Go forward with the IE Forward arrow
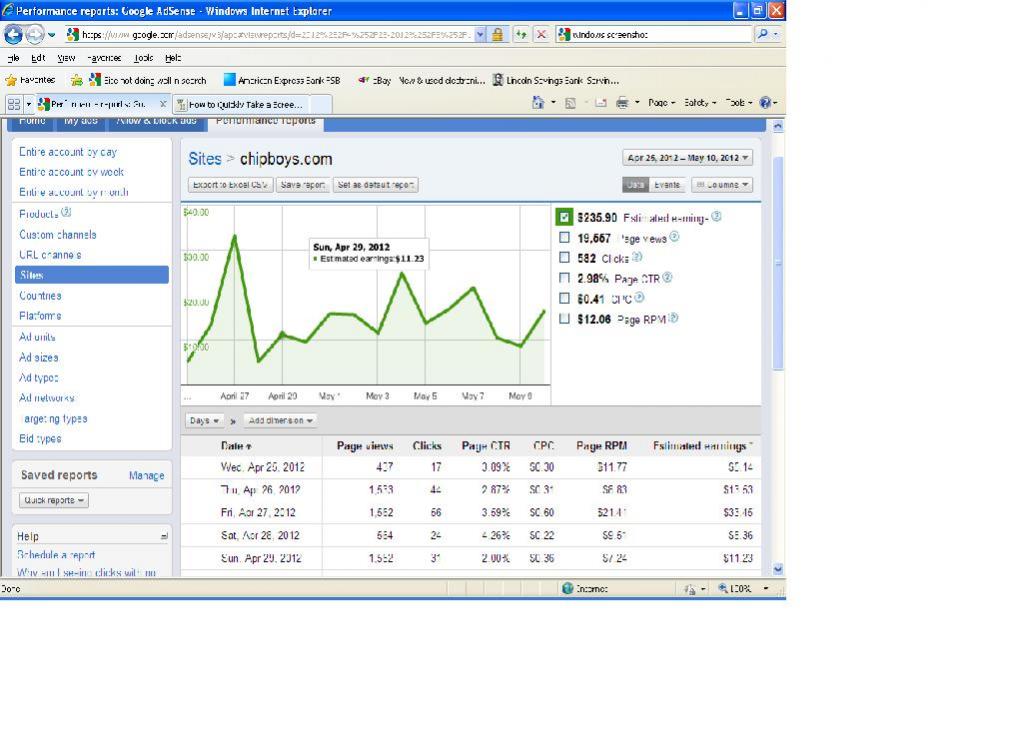 pyautogui.click(x=35, y=34)
